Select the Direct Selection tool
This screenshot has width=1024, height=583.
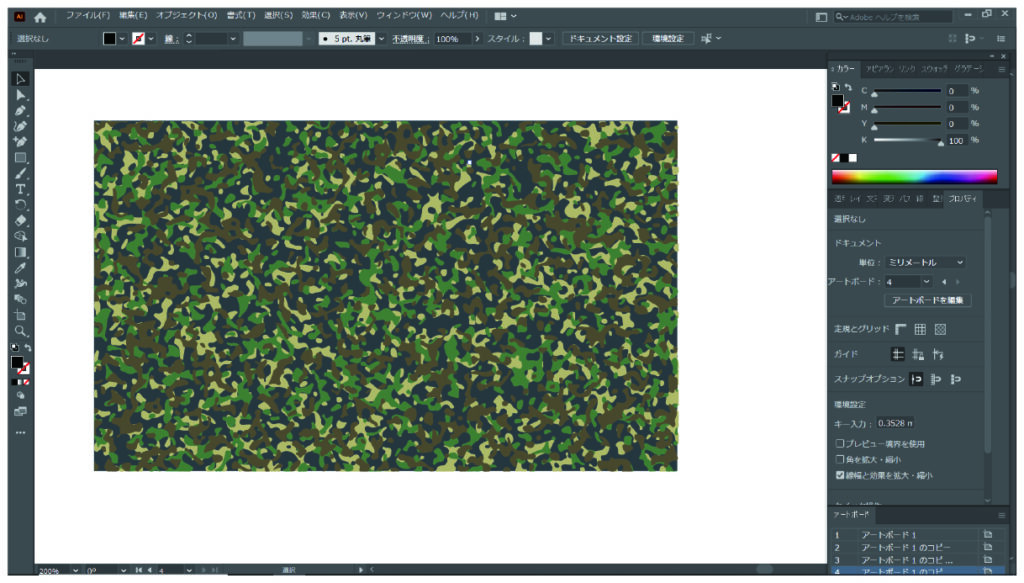coord(20,95)
